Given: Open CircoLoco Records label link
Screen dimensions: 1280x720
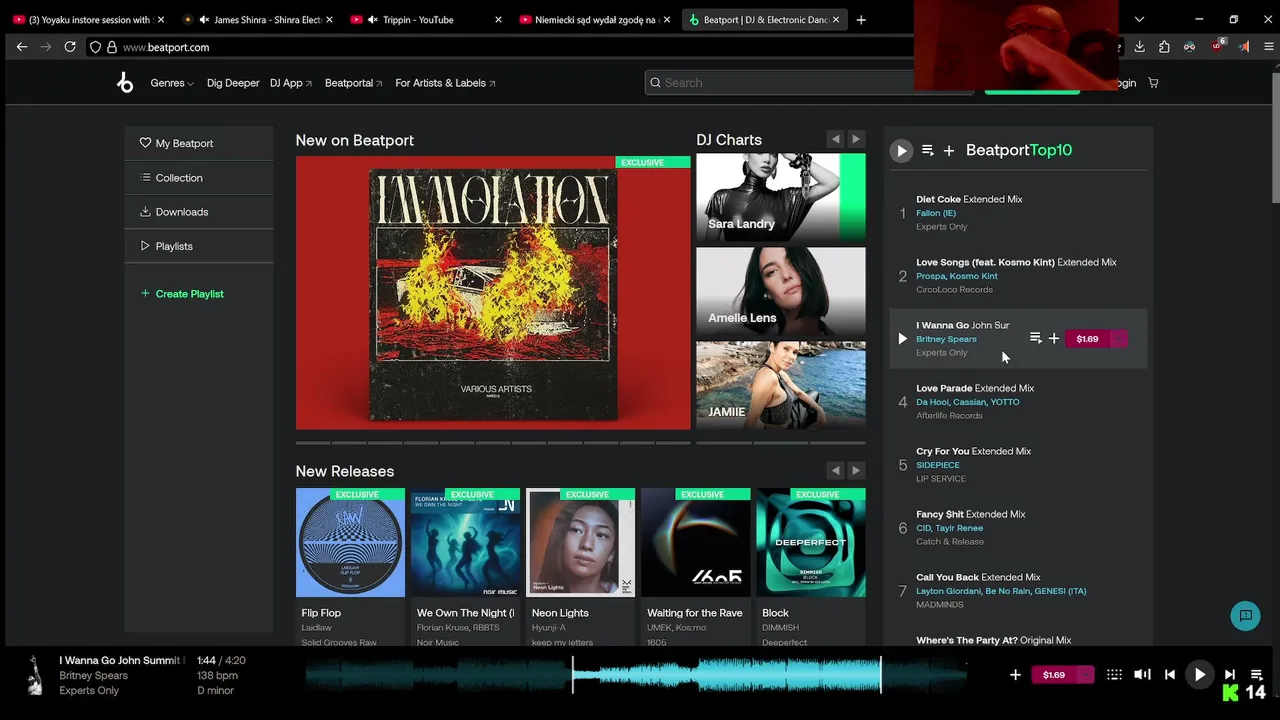Looking at the screenshot, I should tap(954, 289).
